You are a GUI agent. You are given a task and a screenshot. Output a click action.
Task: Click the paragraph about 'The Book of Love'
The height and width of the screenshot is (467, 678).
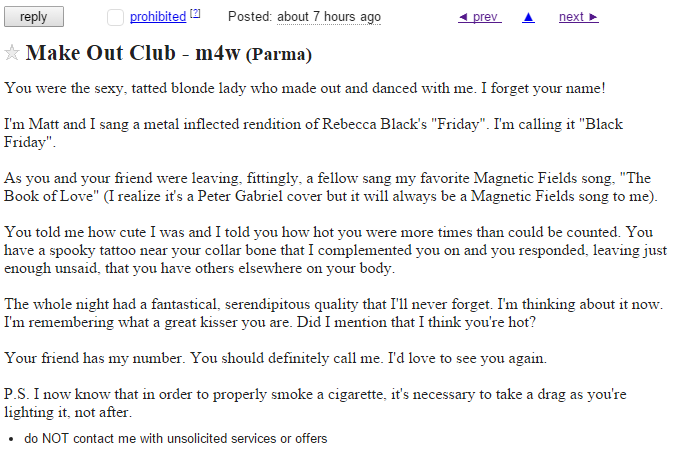pos(330,186)
